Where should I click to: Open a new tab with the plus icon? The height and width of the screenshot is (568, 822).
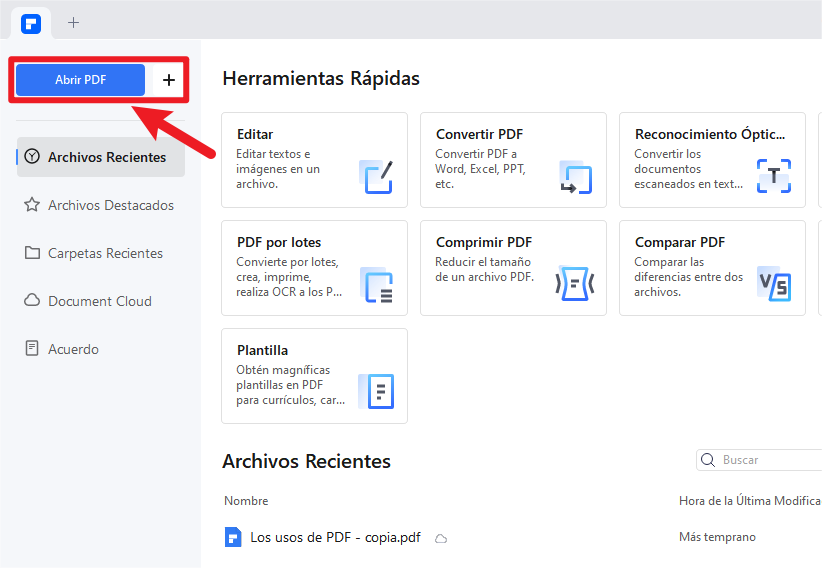(x=73, y=23)
